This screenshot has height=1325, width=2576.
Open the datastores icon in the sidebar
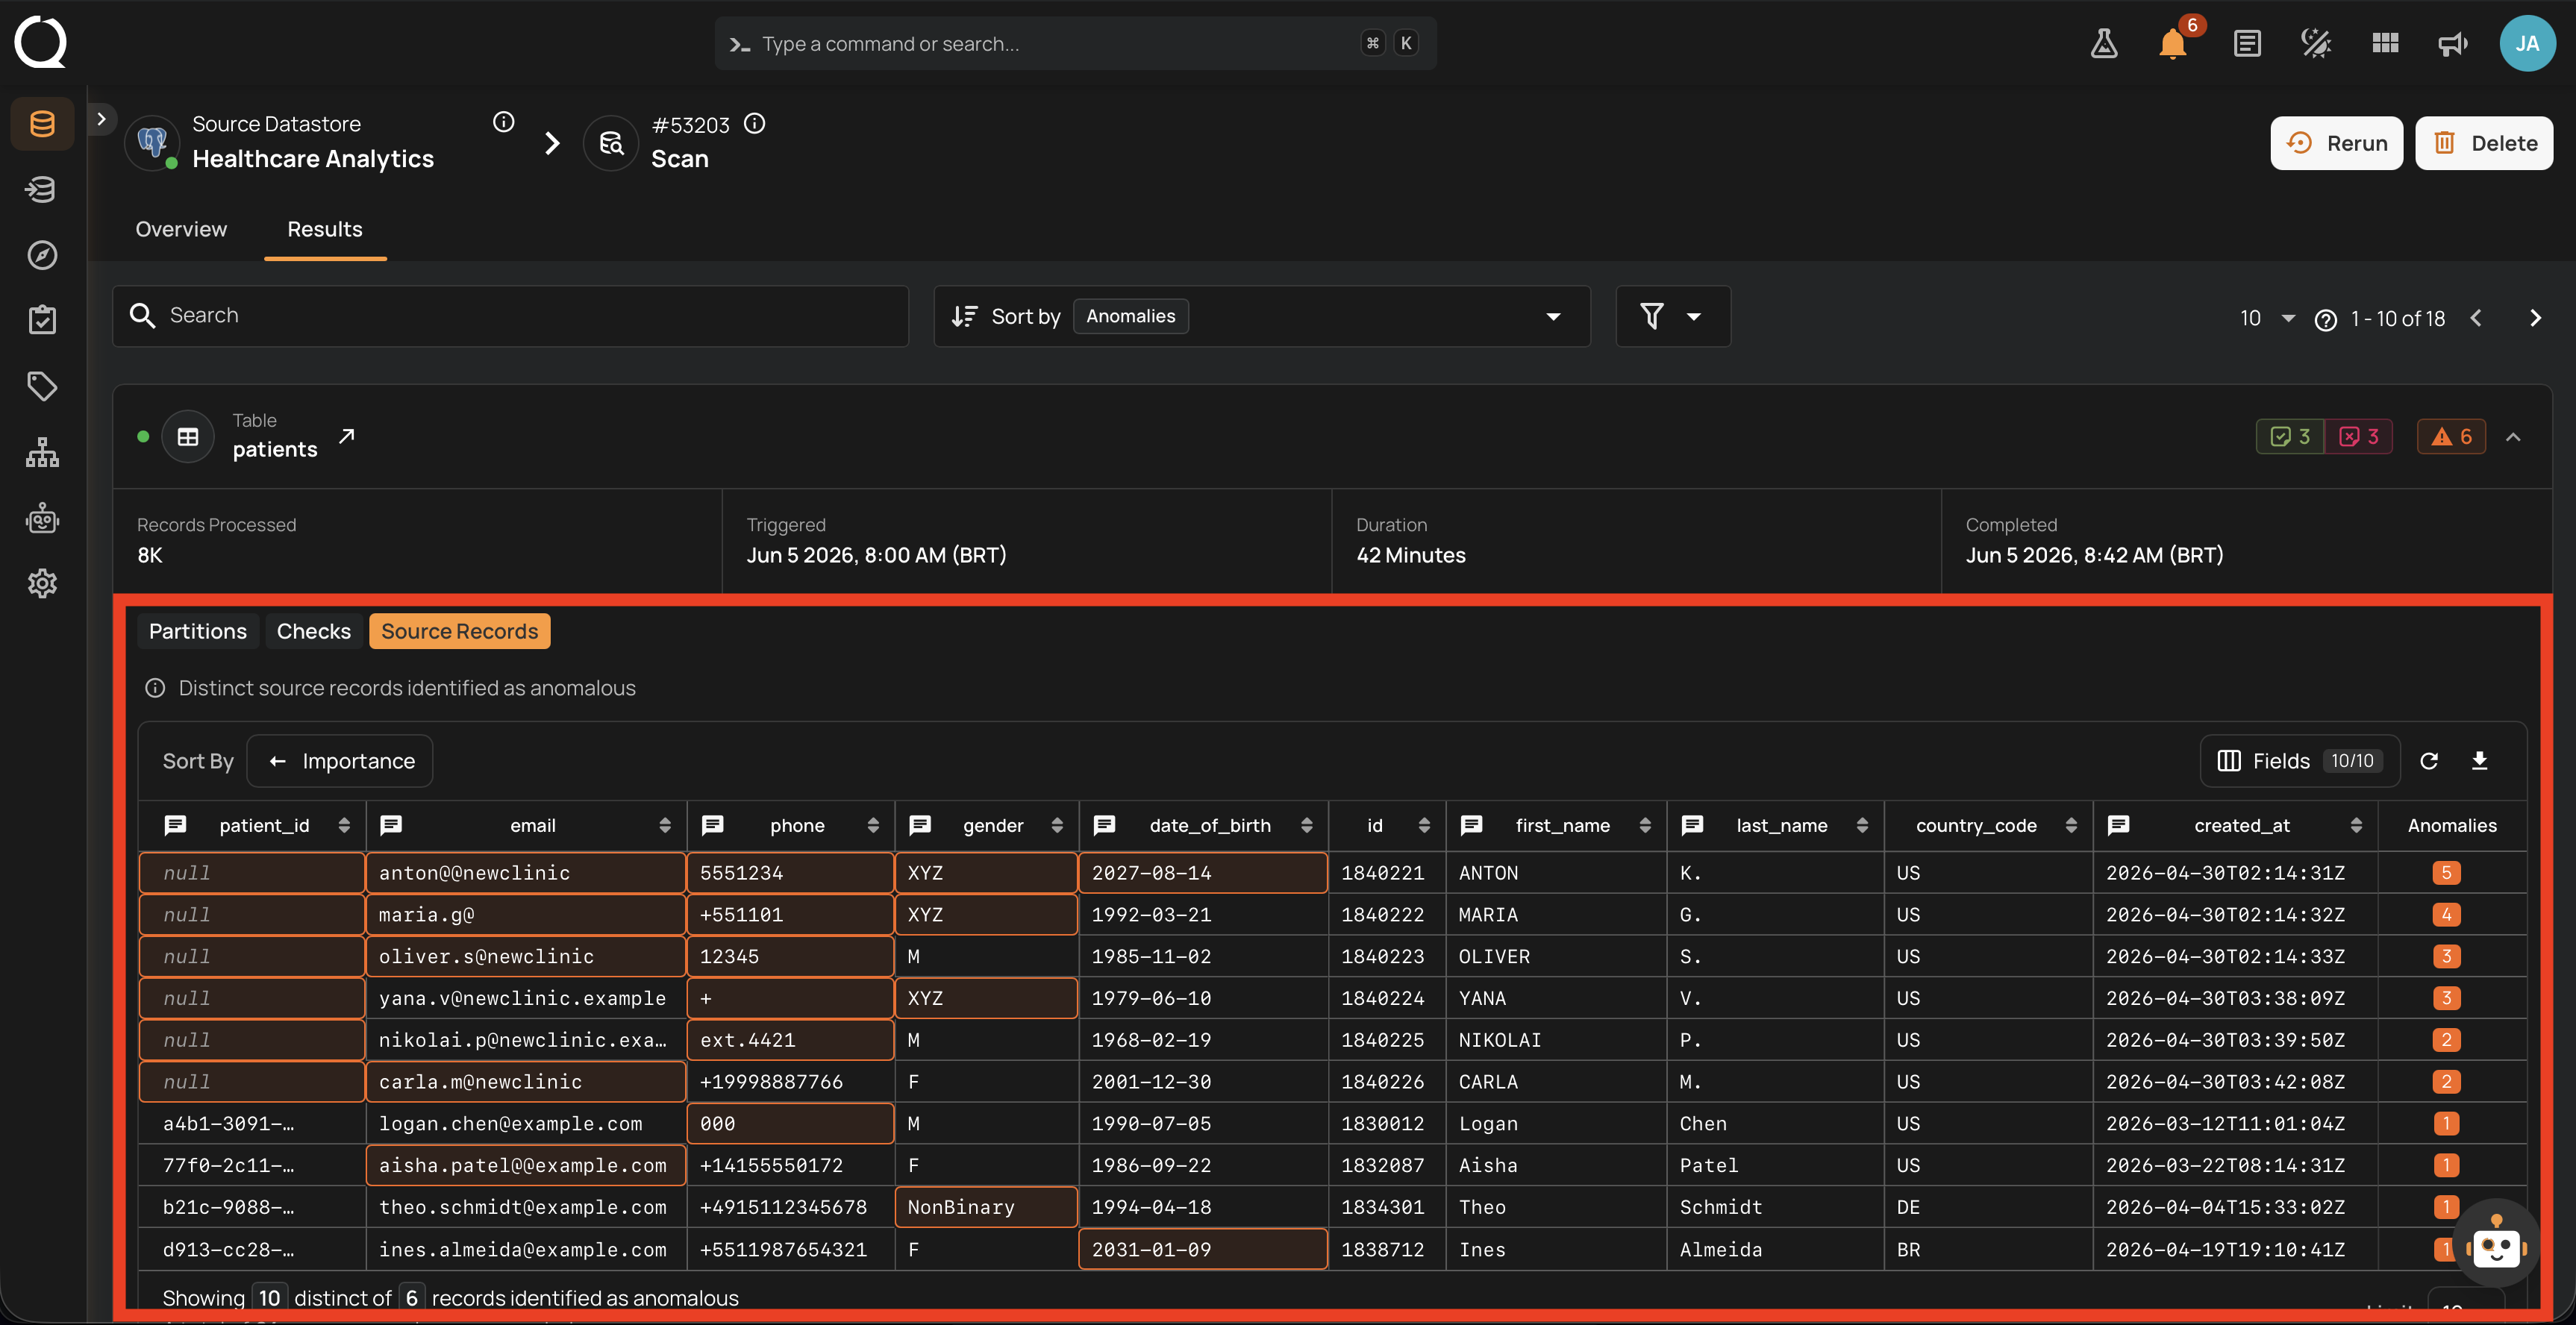42,124
